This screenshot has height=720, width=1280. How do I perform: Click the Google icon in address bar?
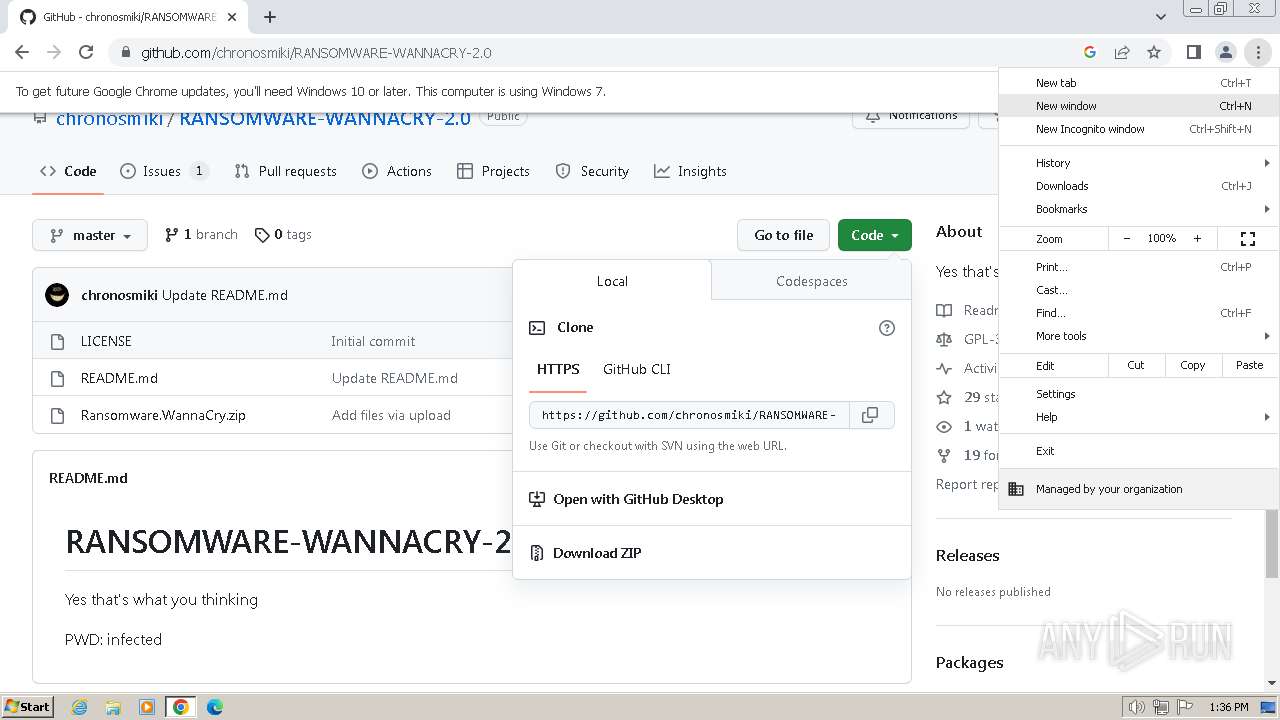point(1090,52)
